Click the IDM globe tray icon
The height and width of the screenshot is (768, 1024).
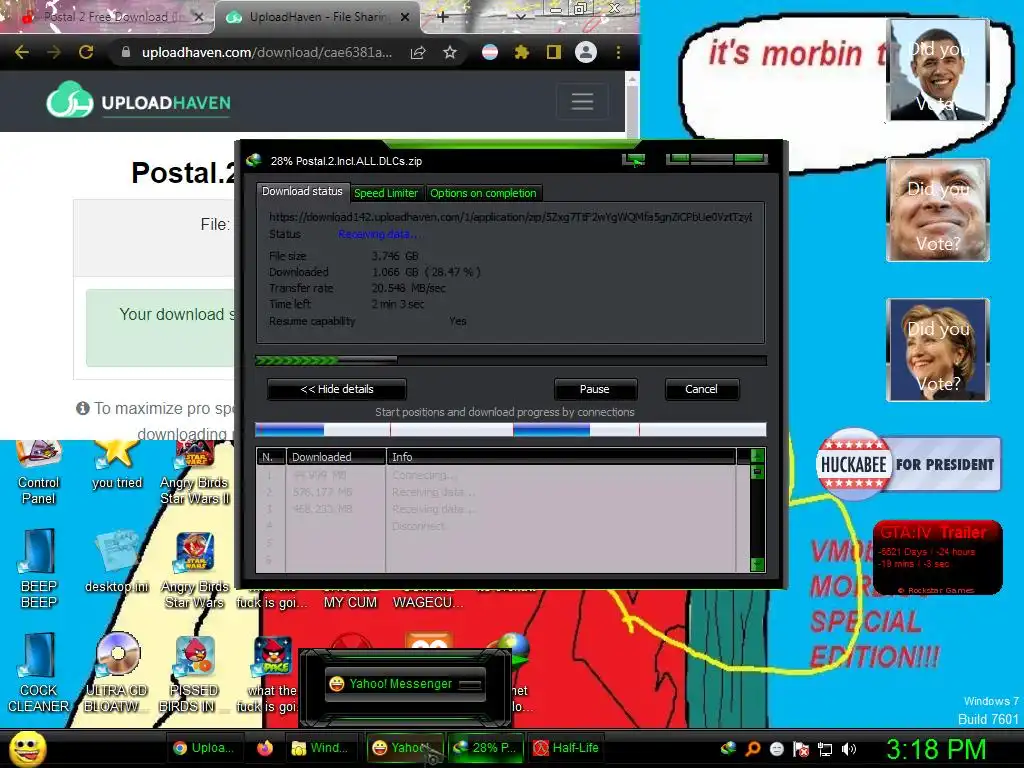728,748
